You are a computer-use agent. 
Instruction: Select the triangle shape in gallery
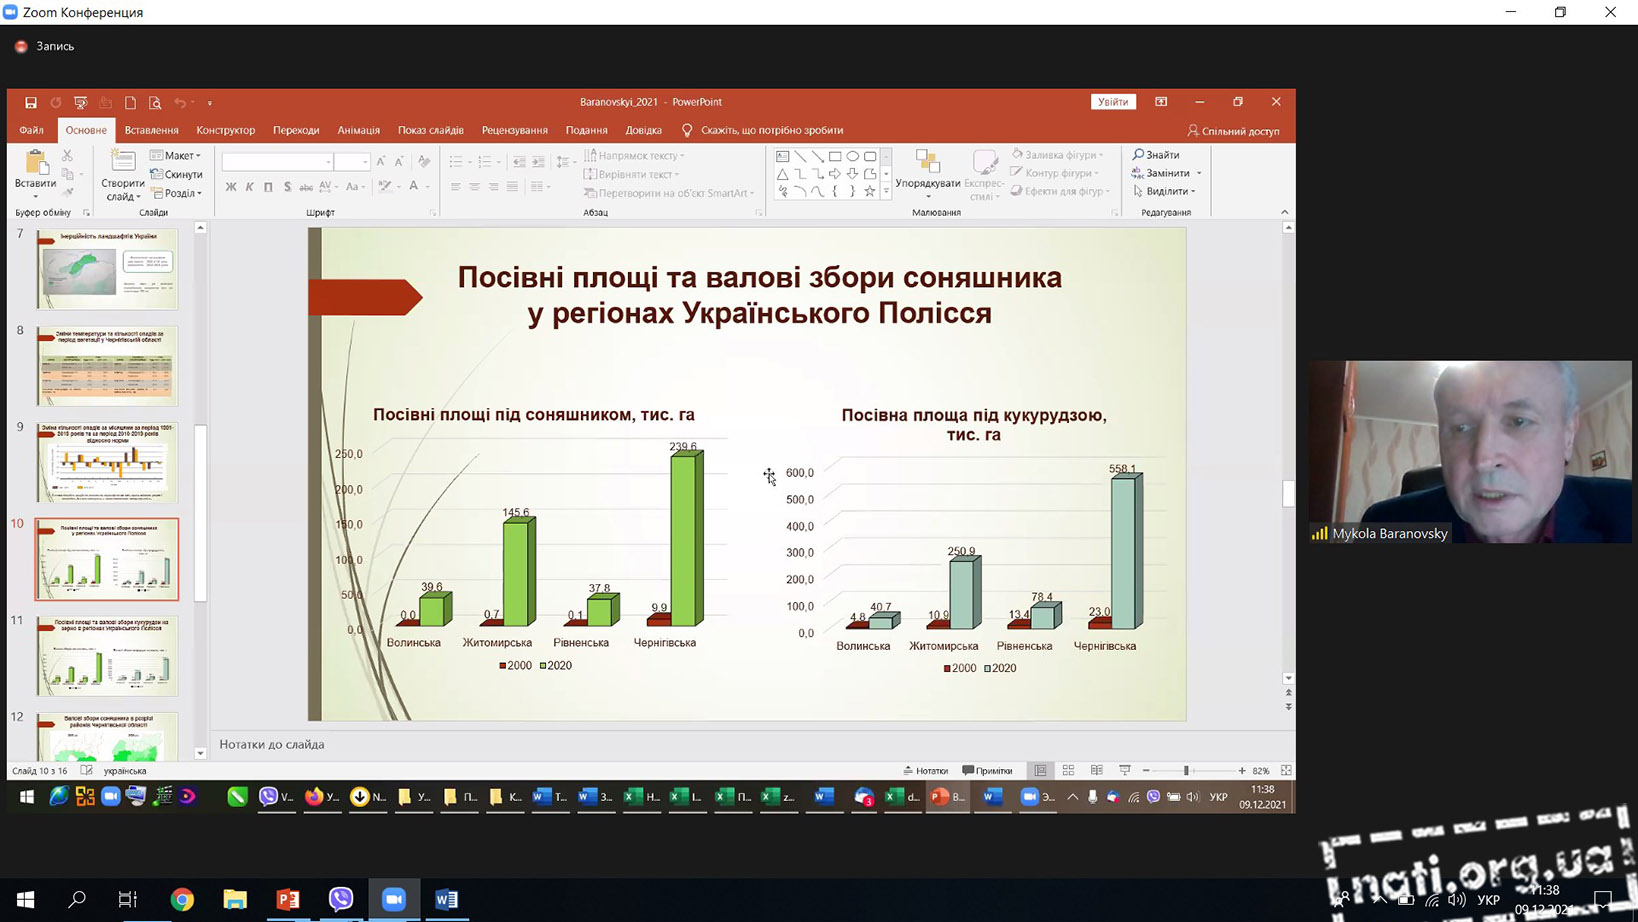783,174
